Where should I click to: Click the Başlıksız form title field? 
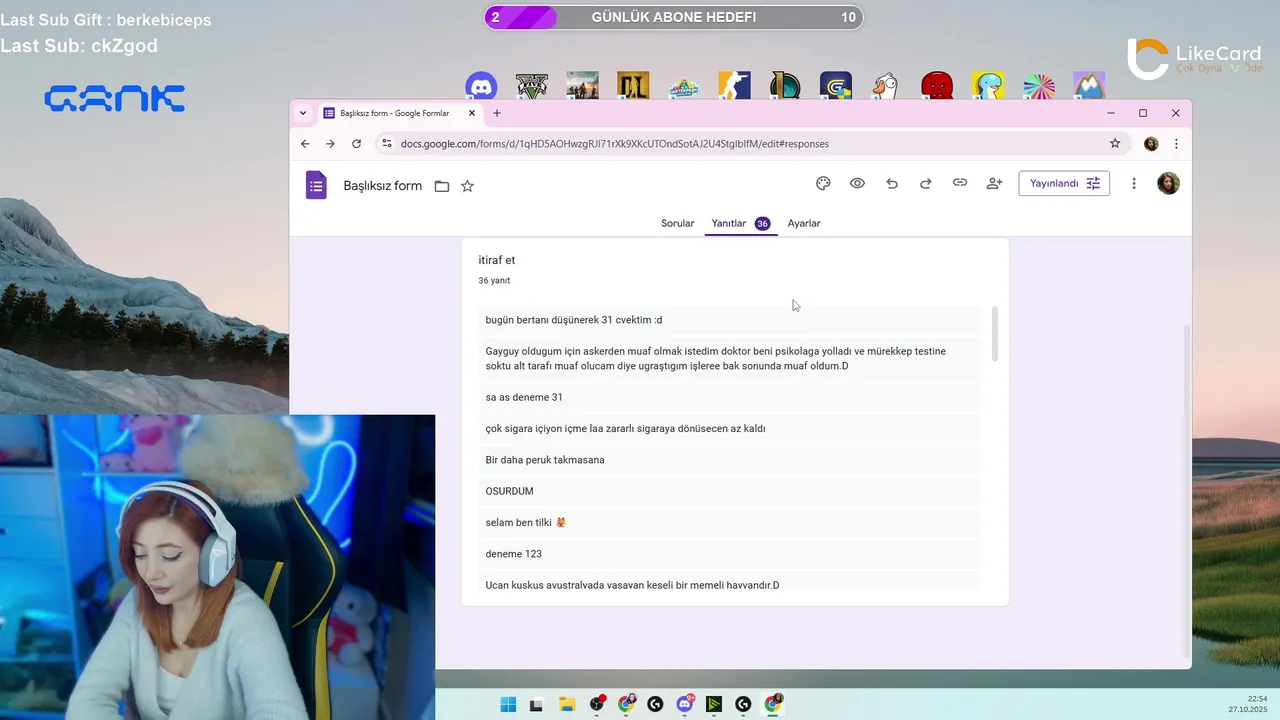pos(383,186)
